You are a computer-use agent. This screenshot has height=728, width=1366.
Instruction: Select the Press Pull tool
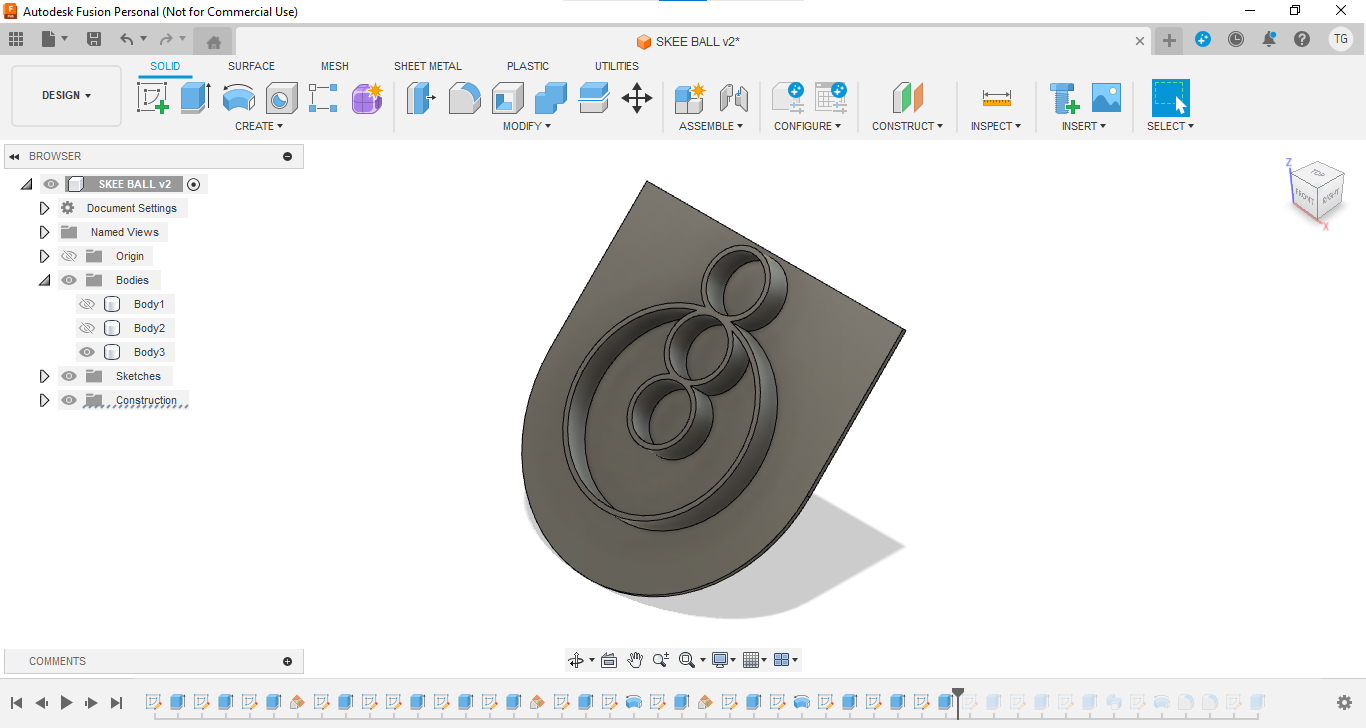[x=422, y=98]
